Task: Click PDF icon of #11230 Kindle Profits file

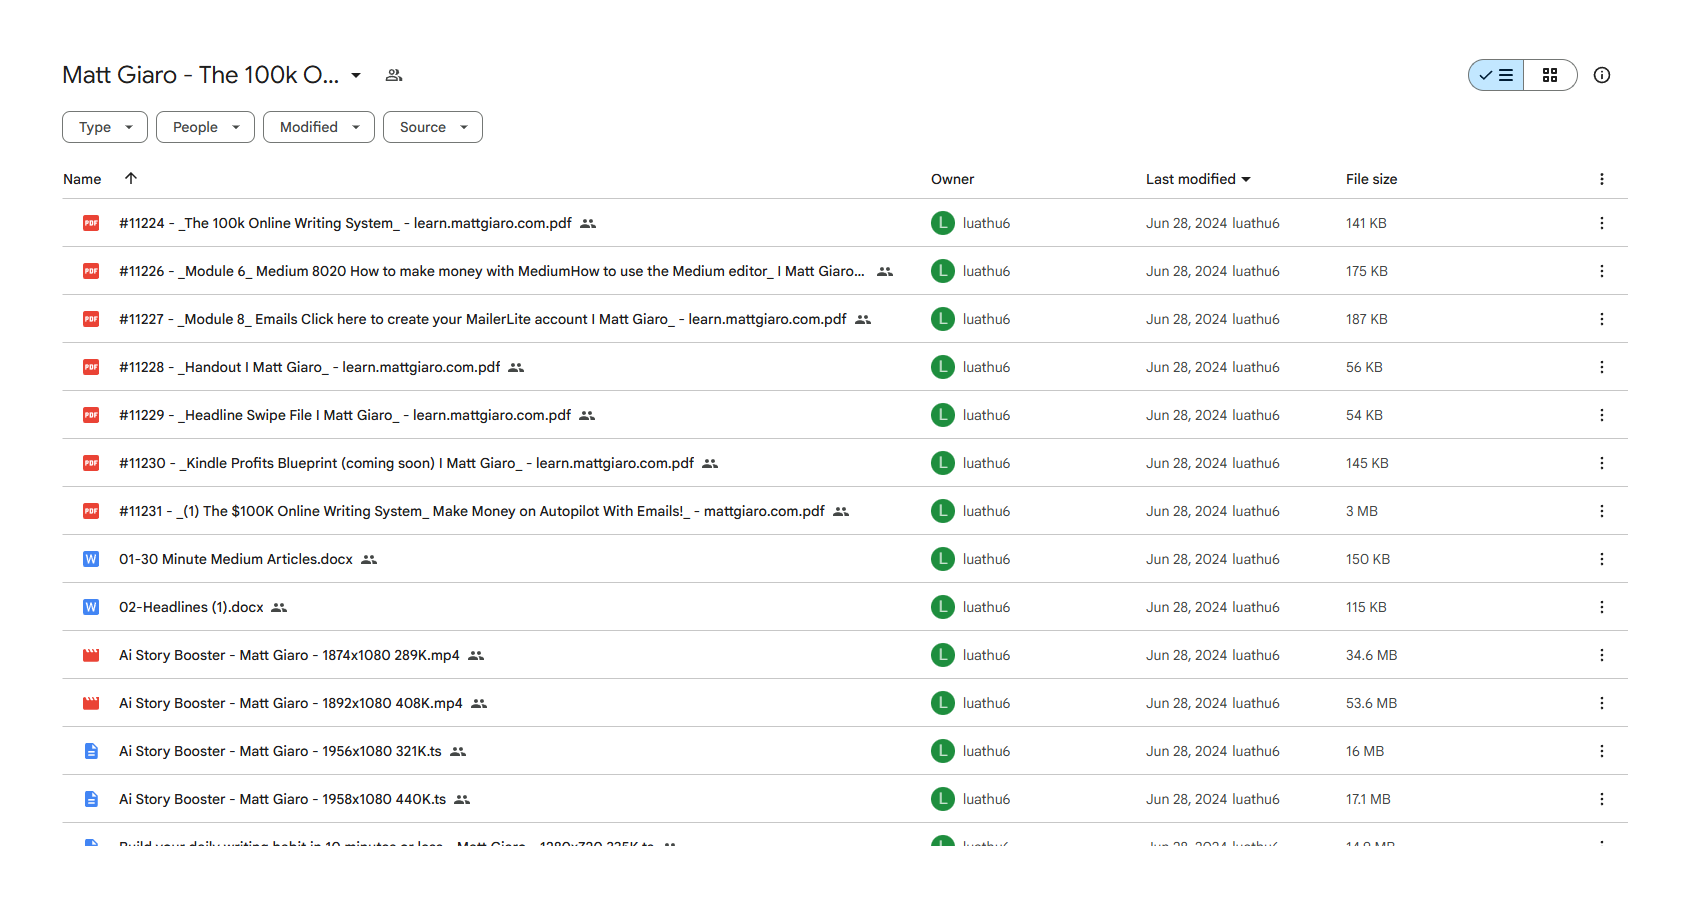Action: click(x=91, y=463)
